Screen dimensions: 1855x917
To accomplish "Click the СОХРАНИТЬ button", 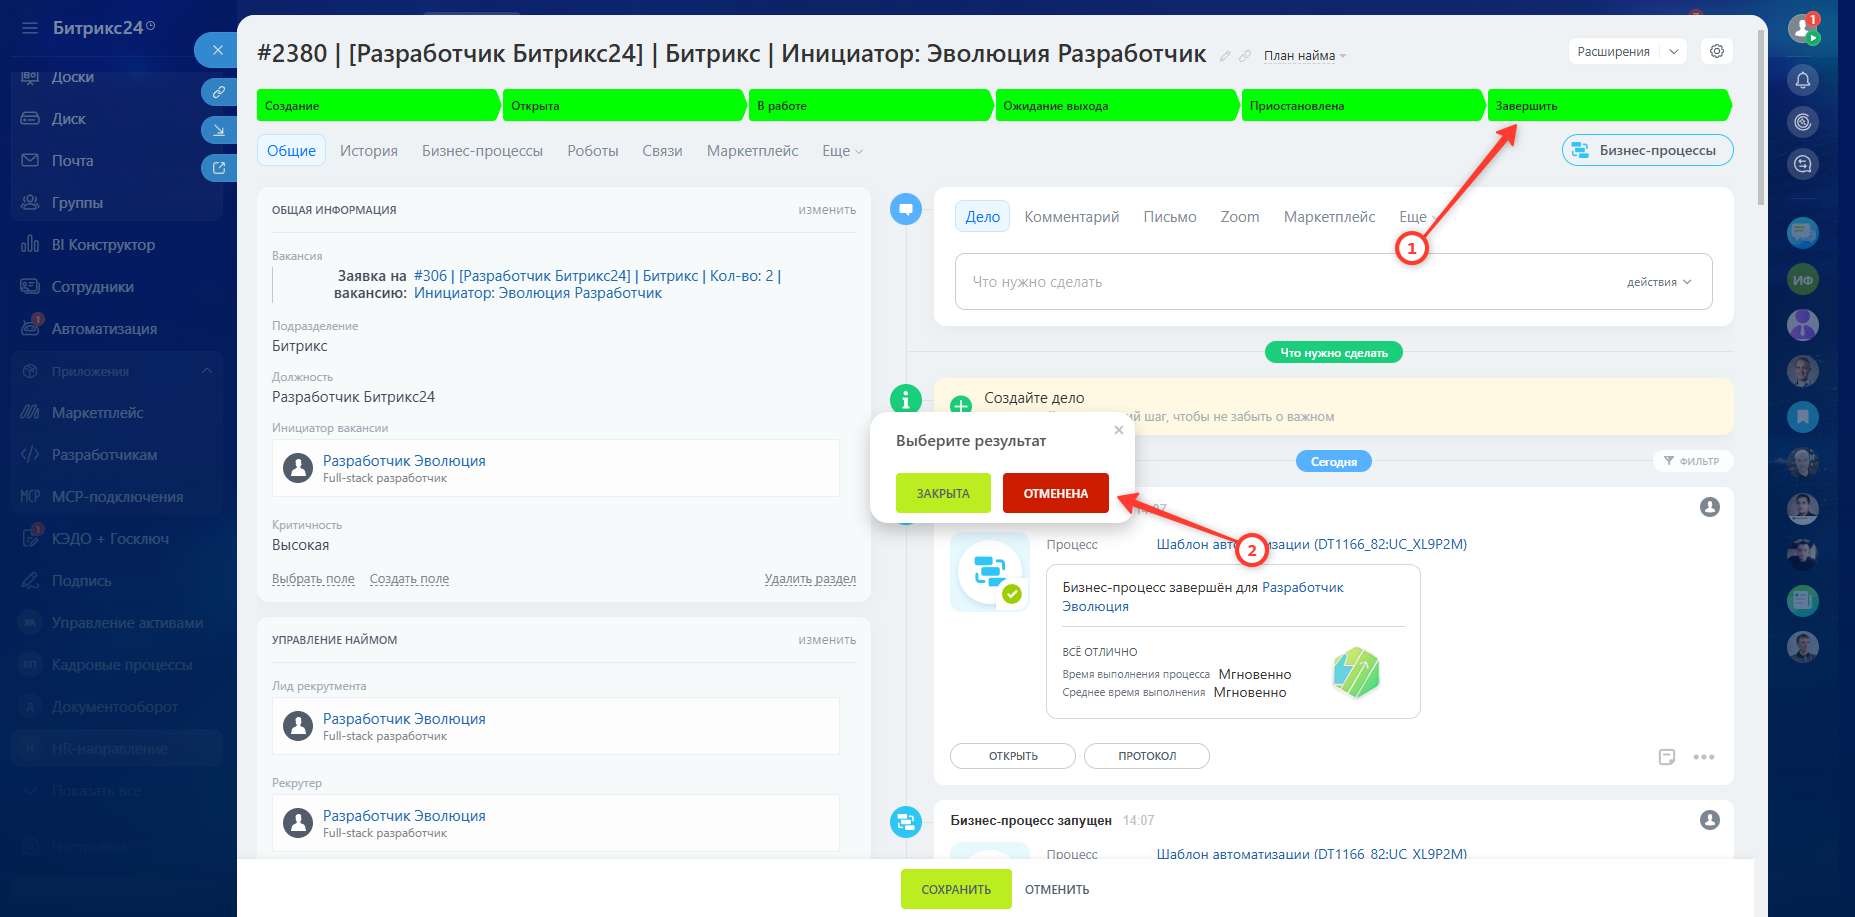I will coord(956,889).
